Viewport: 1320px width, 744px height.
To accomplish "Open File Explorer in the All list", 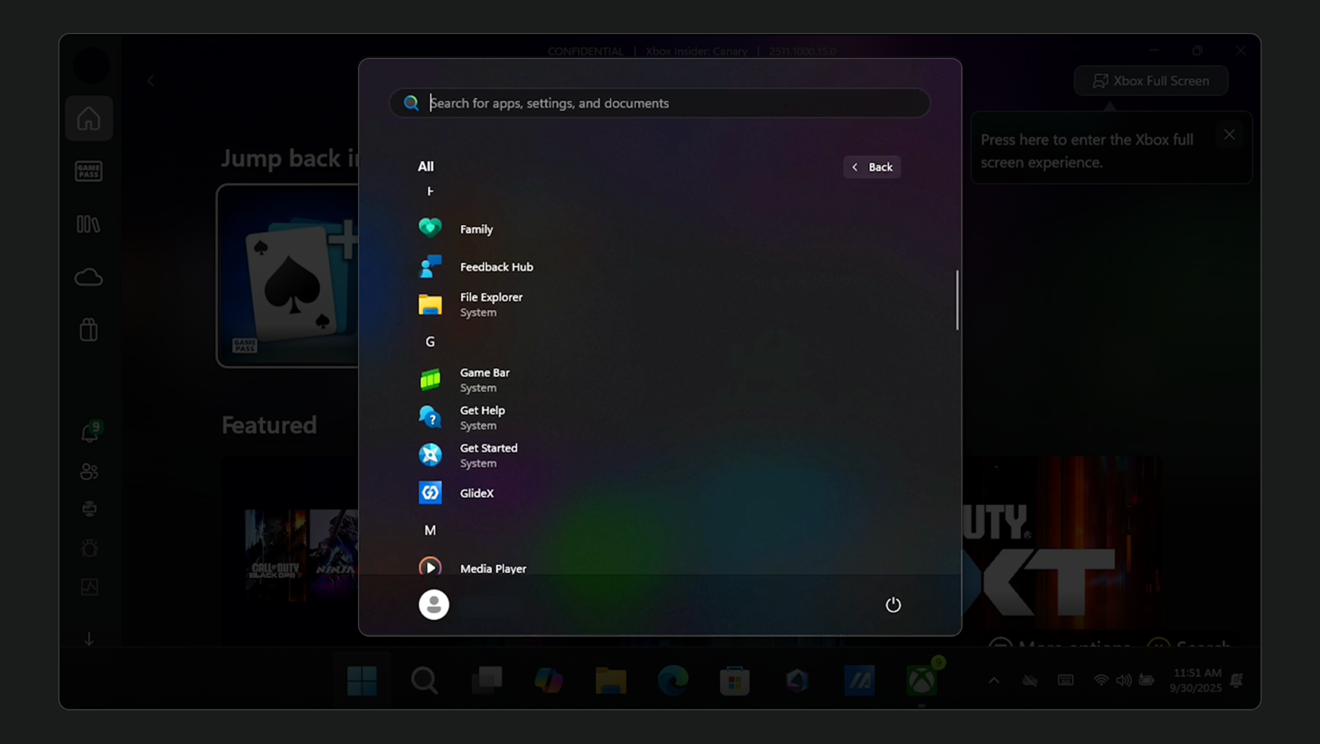I will tap(490, 304).
